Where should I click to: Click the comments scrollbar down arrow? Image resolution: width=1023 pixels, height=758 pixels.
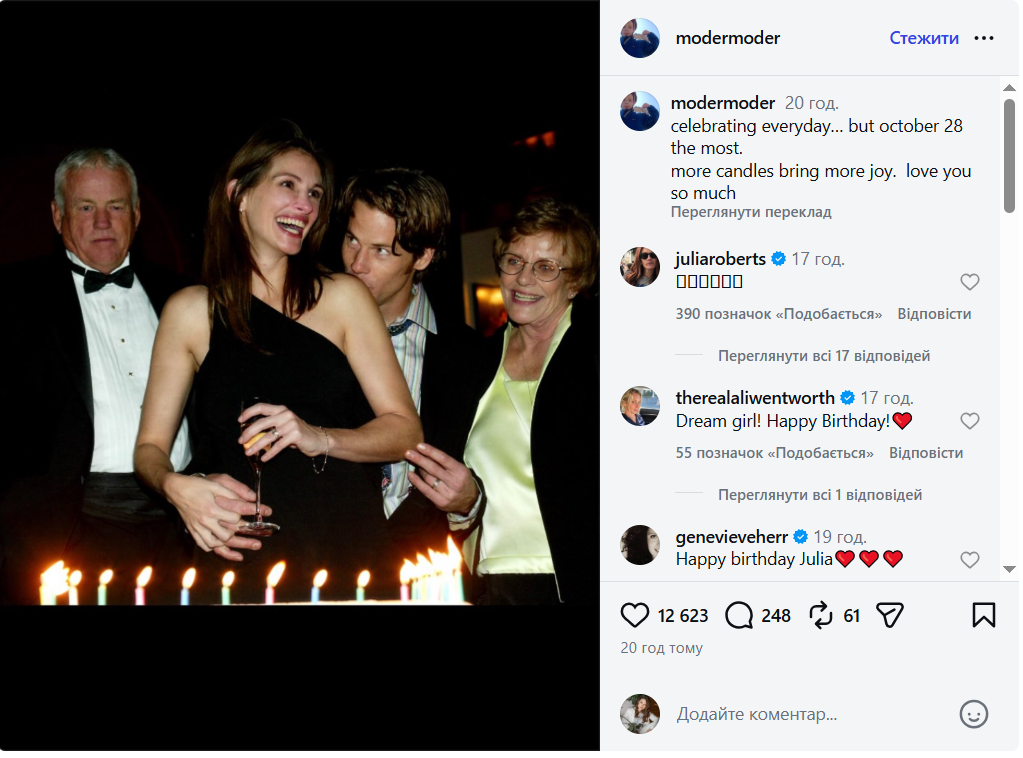click(1009, 569)
